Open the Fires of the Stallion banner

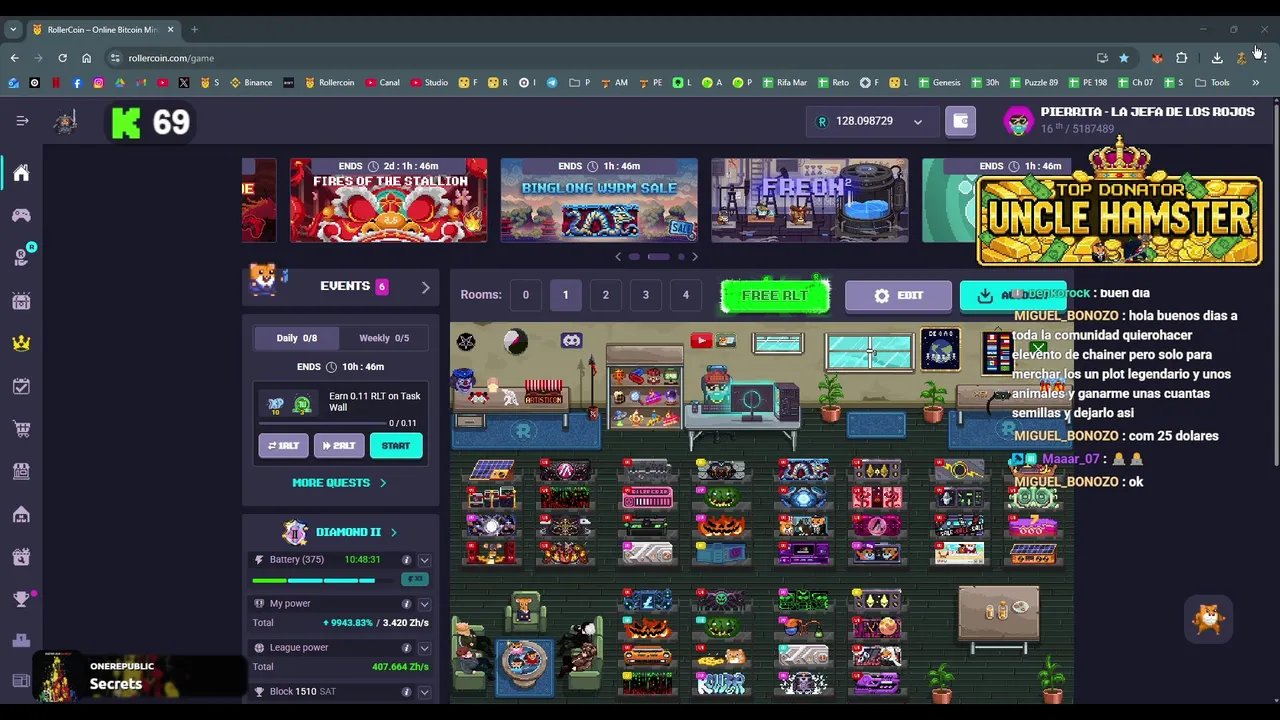coord(388,200)
